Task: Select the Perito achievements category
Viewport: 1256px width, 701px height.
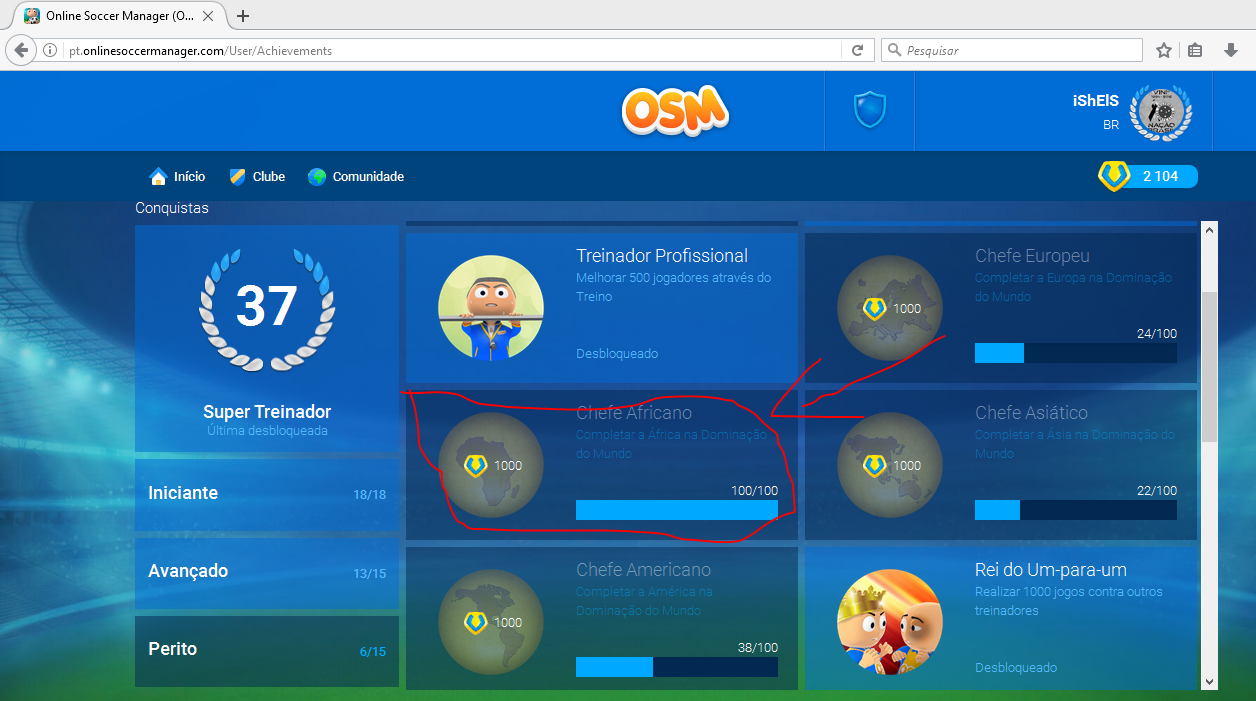Action: tap(267, 650)
